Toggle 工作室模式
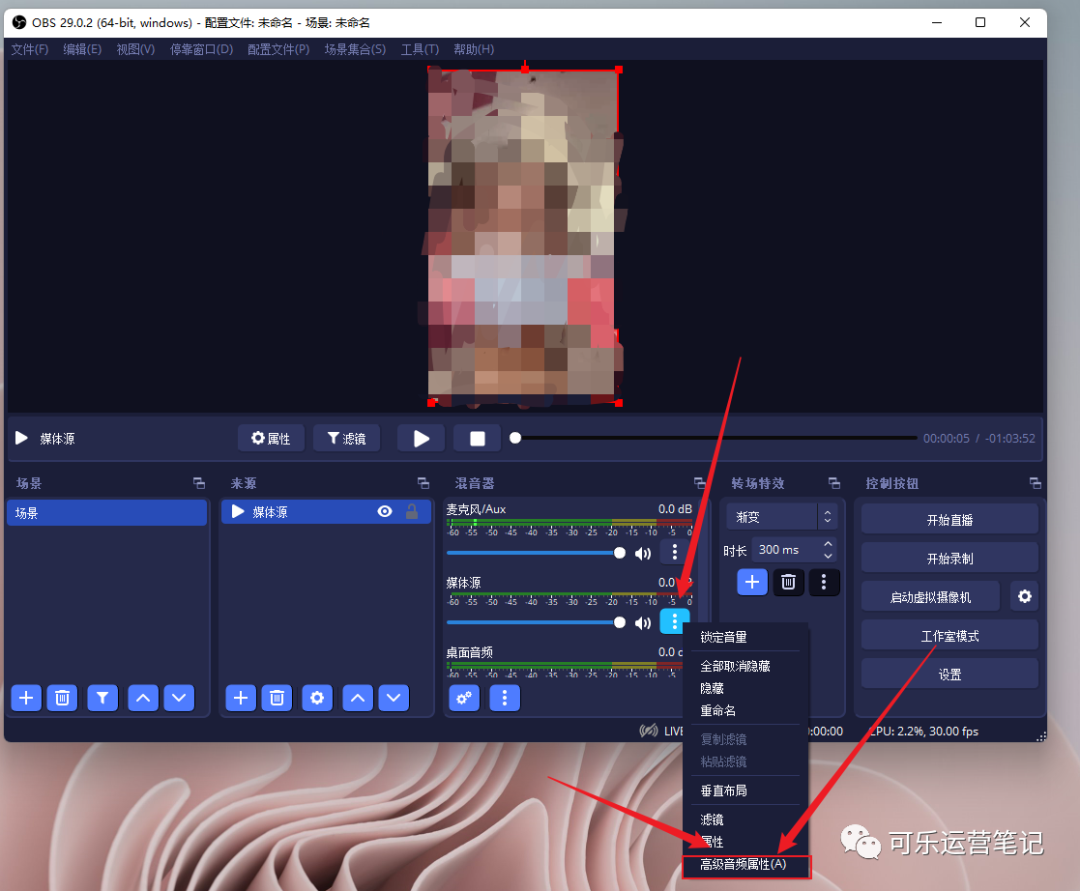Image resolution: width=1080 pixels, height=891 pixels. pos(950,636)
